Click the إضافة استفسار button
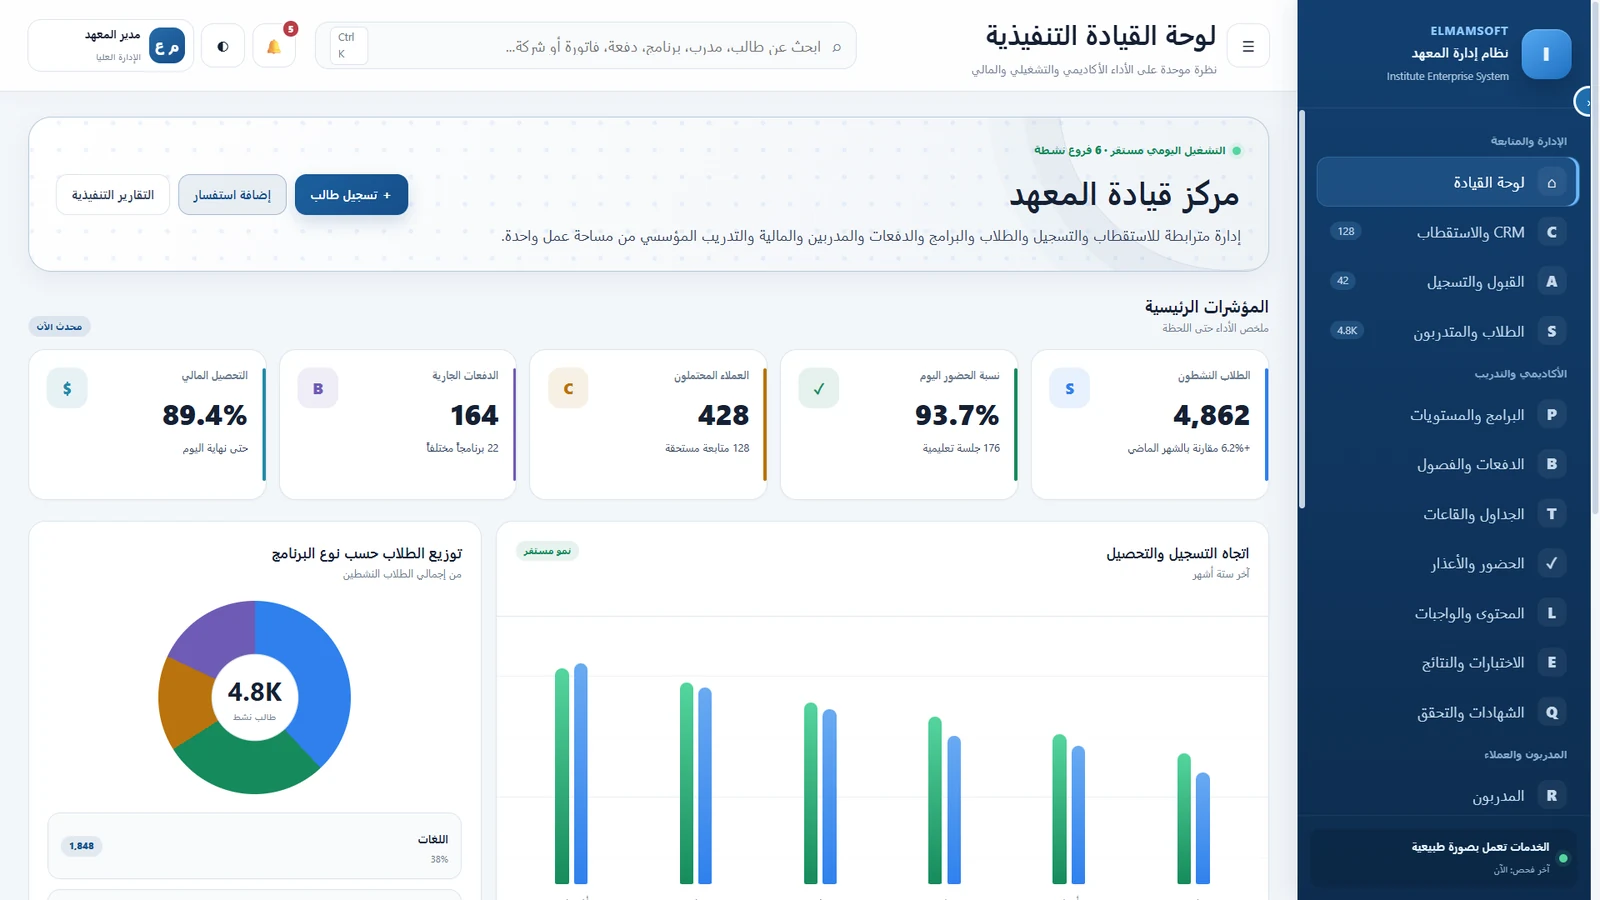Viewport: 1600px width, 900px height. pos(232,195)
